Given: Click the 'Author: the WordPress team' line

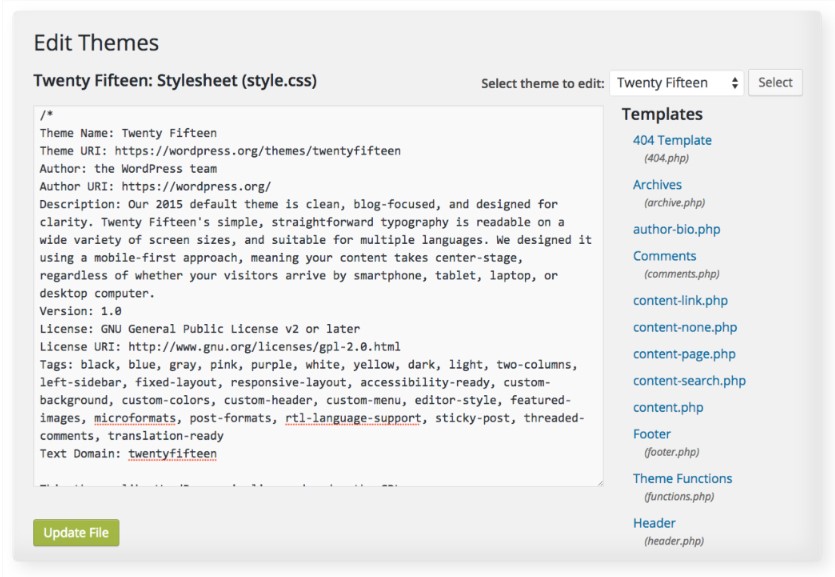Looking at the screenshot, I should [128, 169].
